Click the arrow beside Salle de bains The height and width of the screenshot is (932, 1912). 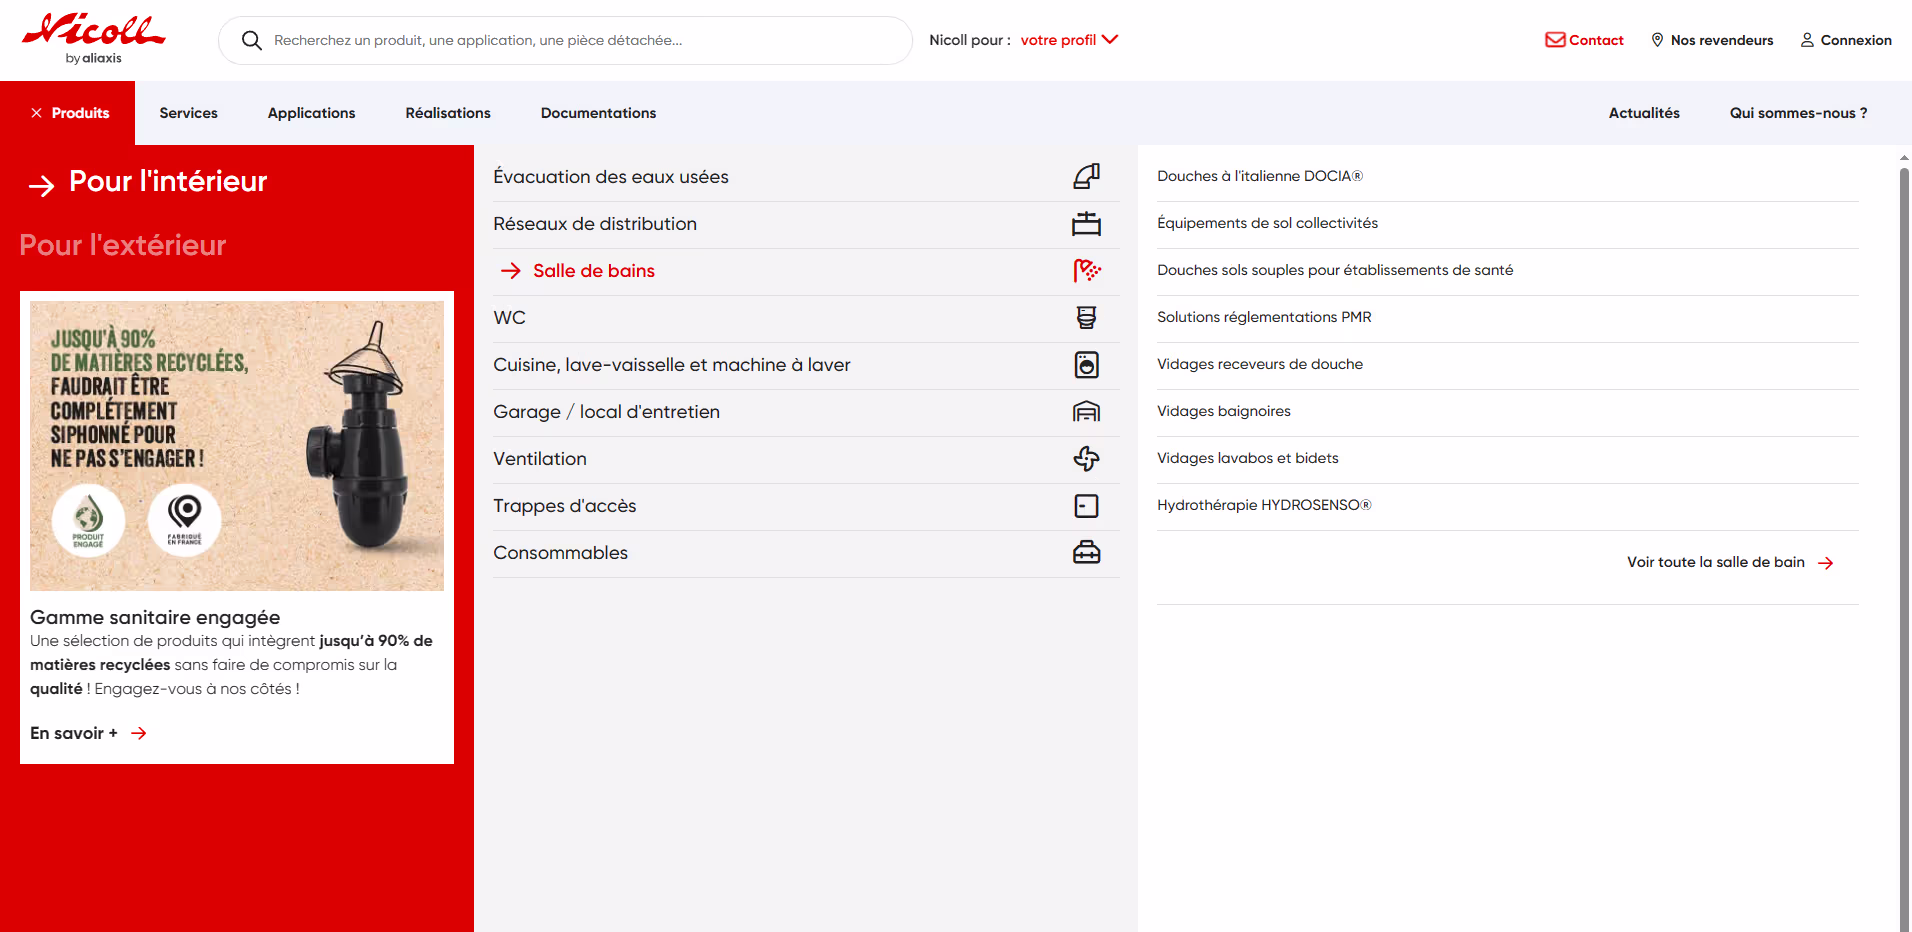(511, 271)
